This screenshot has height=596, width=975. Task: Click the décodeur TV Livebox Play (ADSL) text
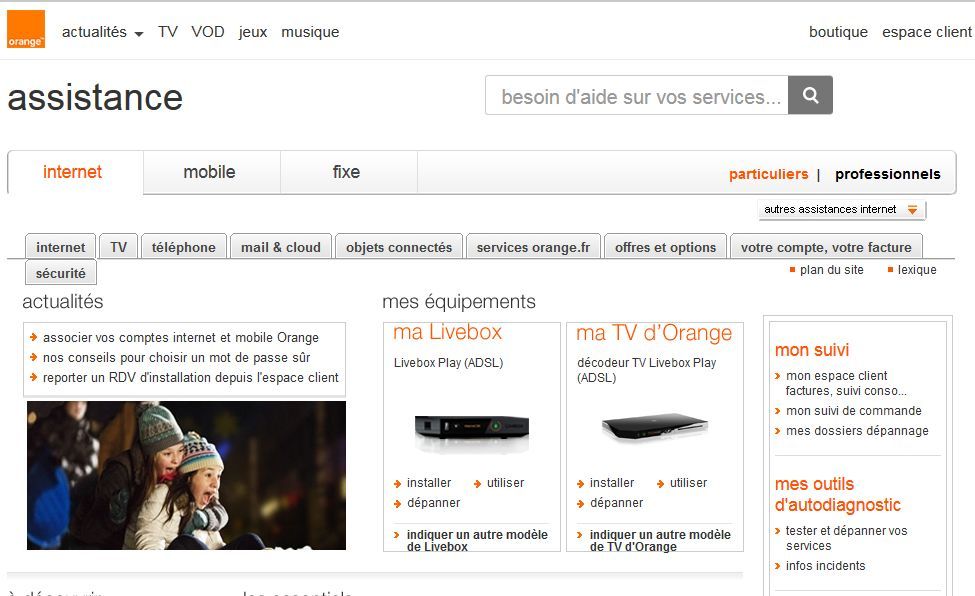pyautogui.click(x=646, y=370)
